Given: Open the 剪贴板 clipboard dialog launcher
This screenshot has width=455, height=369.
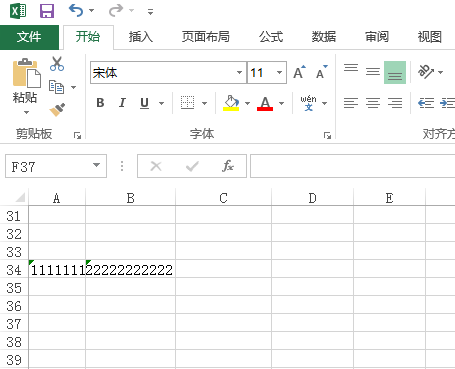Looking at the screenshot, I should pyautogui.click(x=77, y=135).
